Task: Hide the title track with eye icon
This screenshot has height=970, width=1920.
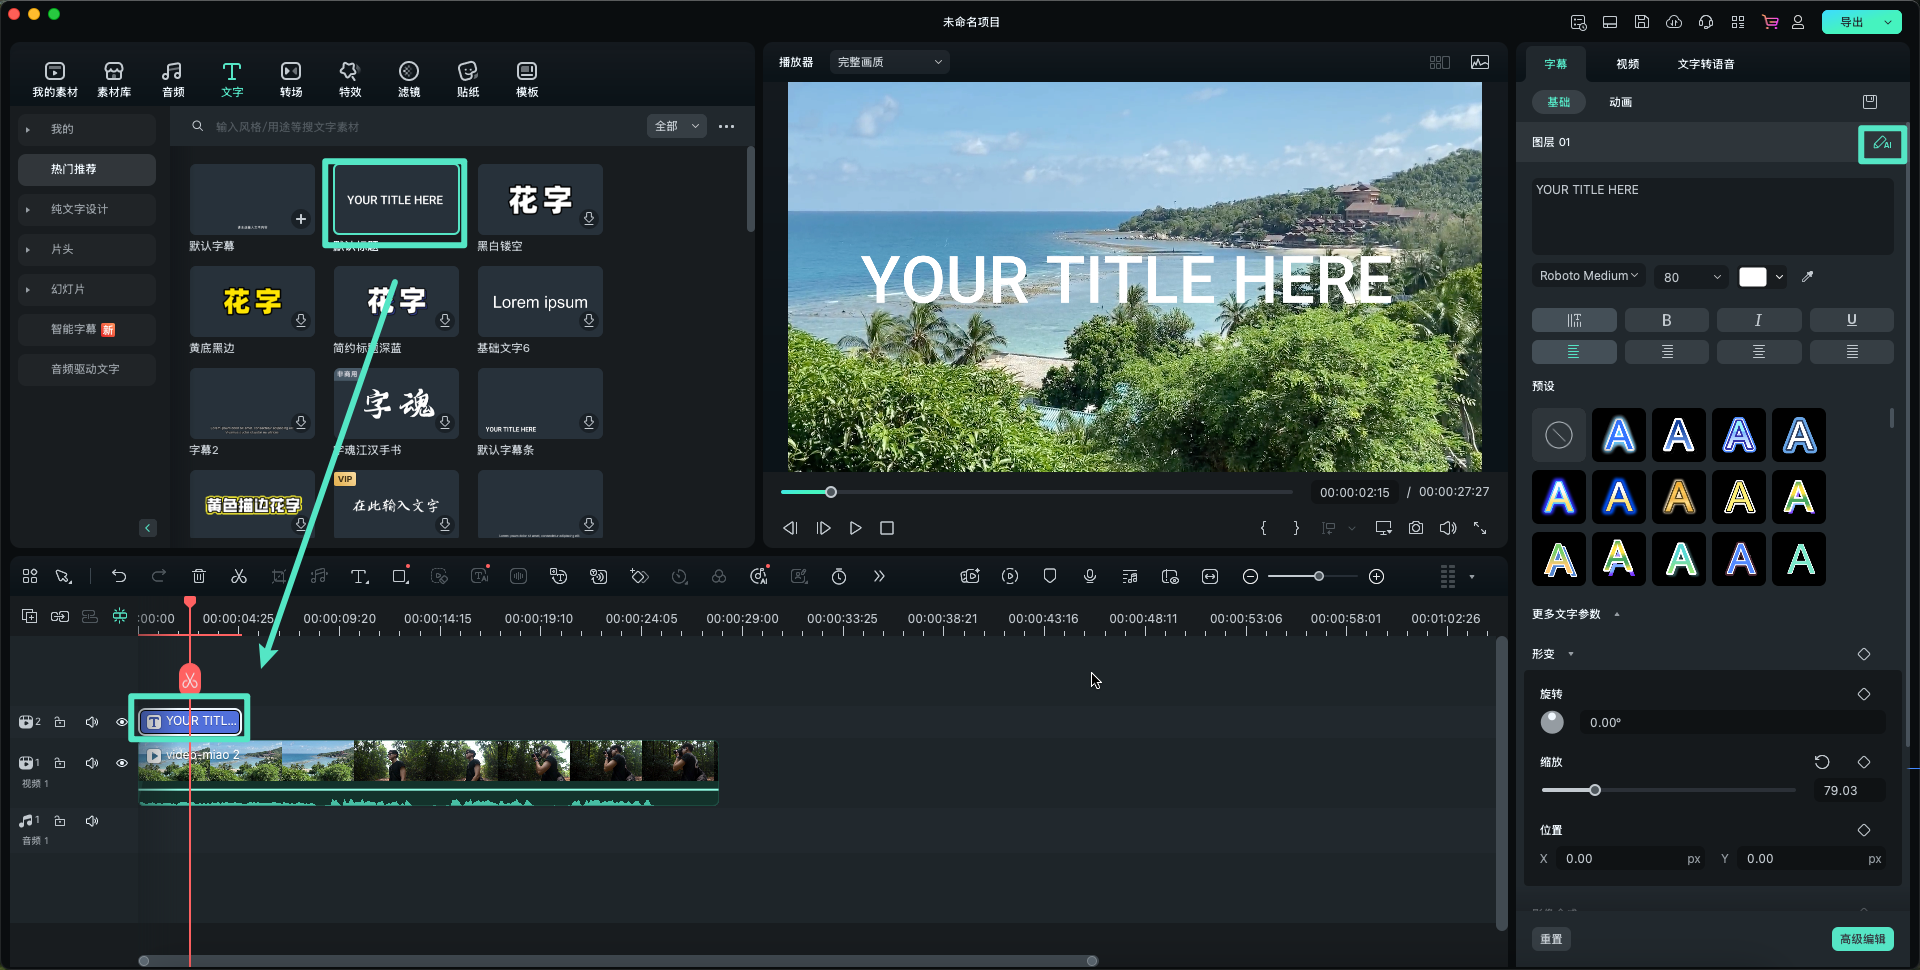Action: (122, 722)
